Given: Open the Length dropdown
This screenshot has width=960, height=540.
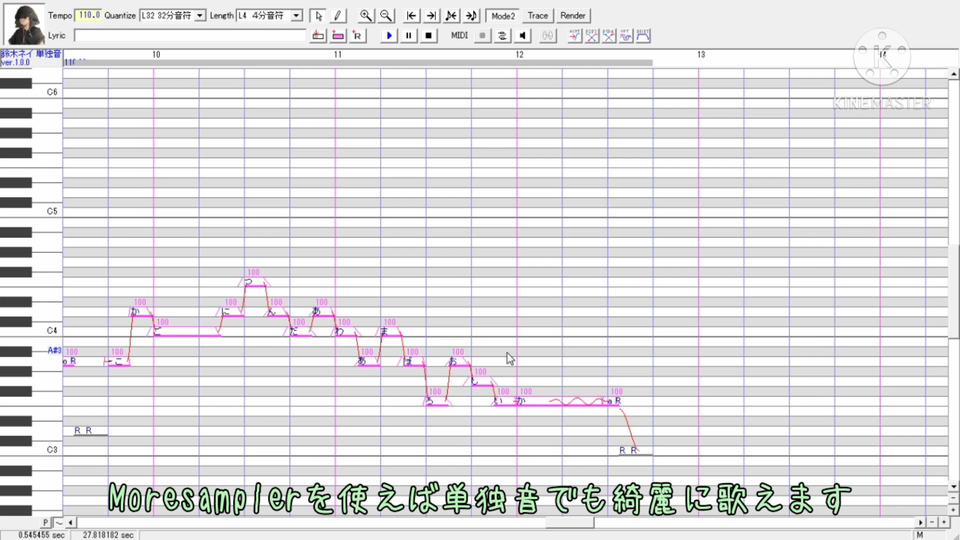Looking at the screenshot, I should click(296, 15).
